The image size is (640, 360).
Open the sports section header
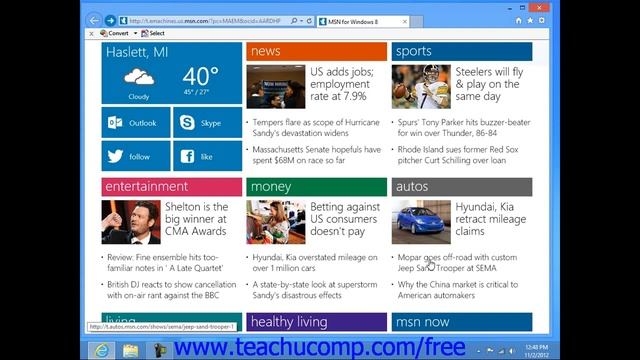point(462,51)
